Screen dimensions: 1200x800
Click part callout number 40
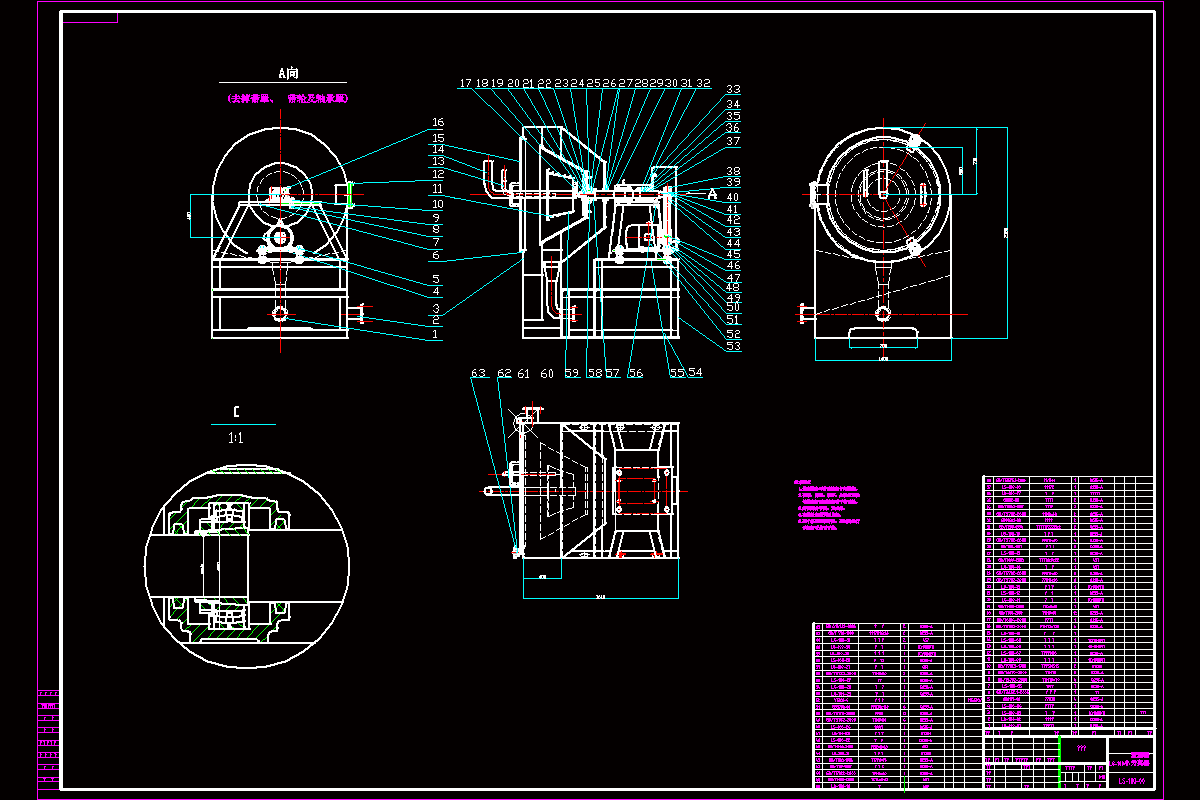733,197
